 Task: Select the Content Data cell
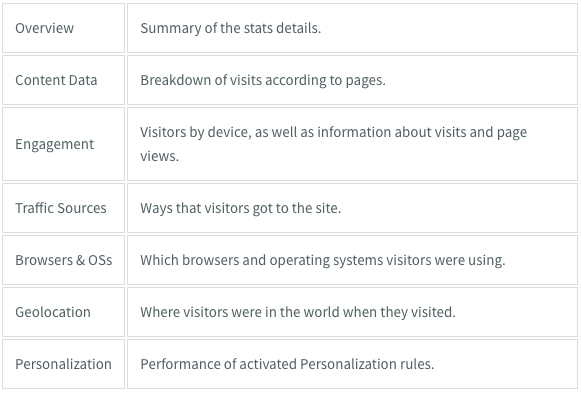[x=63, y=80]
